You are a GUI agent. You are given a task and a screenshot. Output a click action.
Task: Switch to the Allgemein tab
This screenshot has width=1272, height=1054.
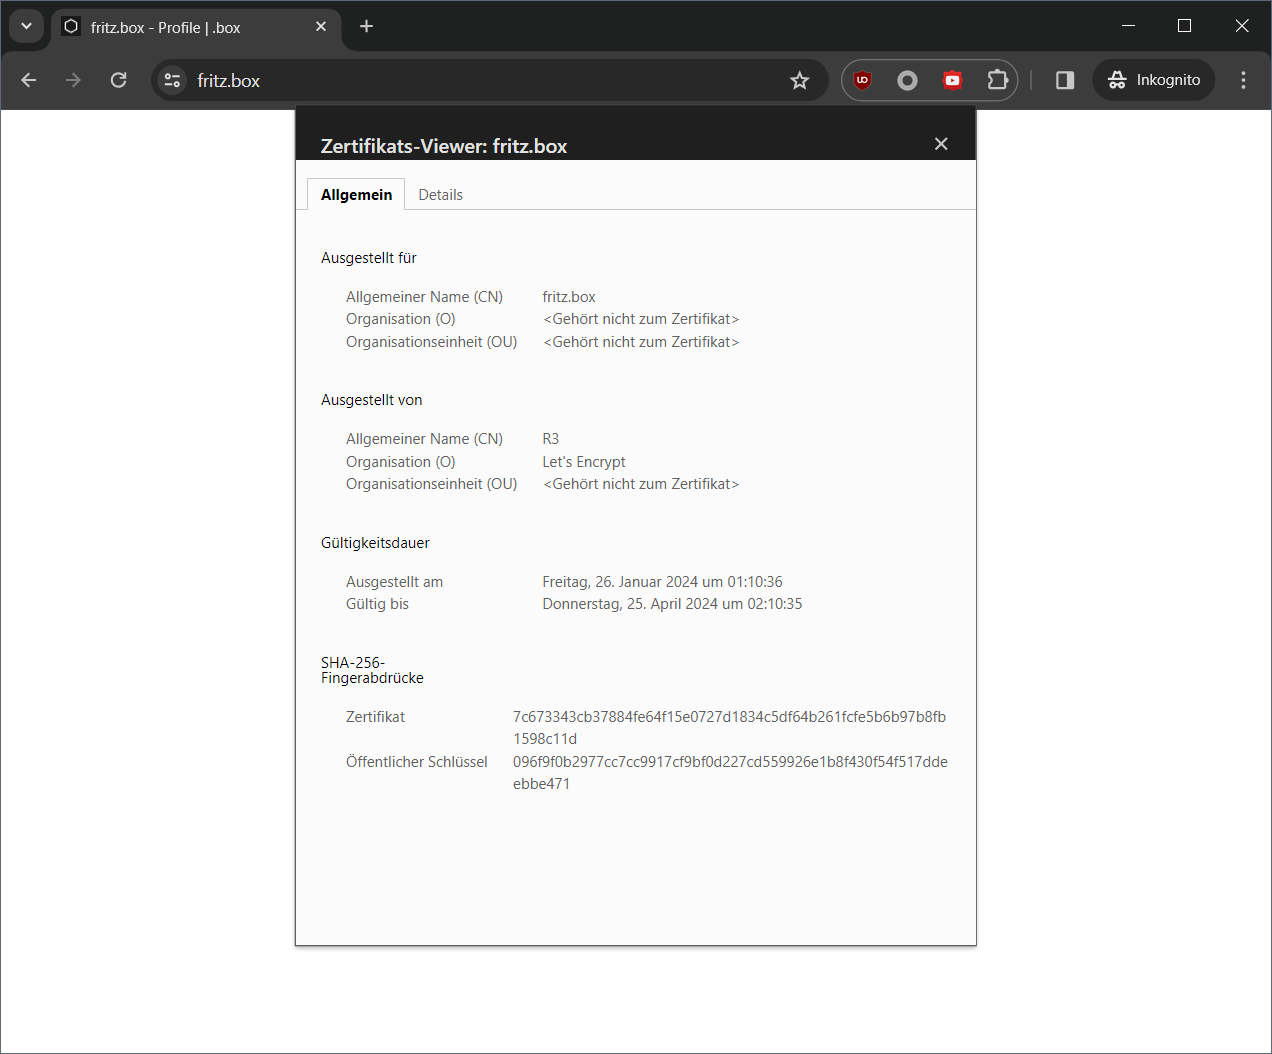pos(356,194)
